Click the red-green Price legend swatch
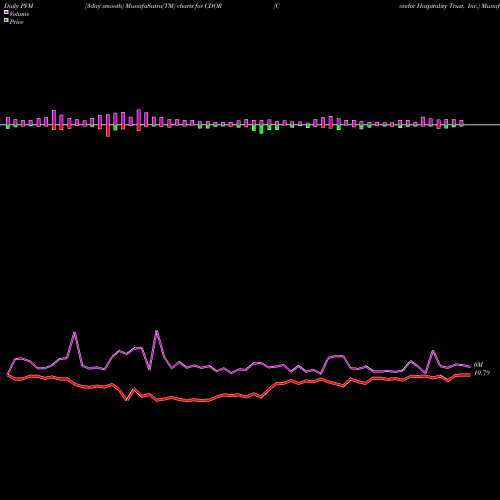 tap(6, 21)
